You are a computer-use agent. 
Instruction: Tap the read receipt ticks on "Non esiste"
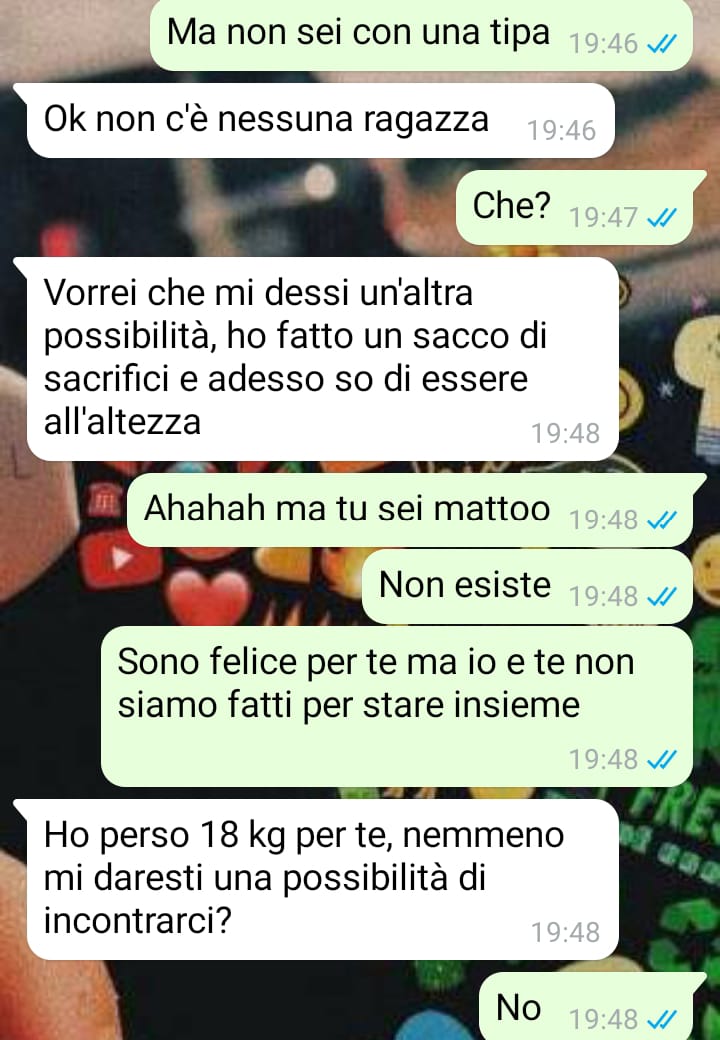pyautogui.click(x=662, y=597)
